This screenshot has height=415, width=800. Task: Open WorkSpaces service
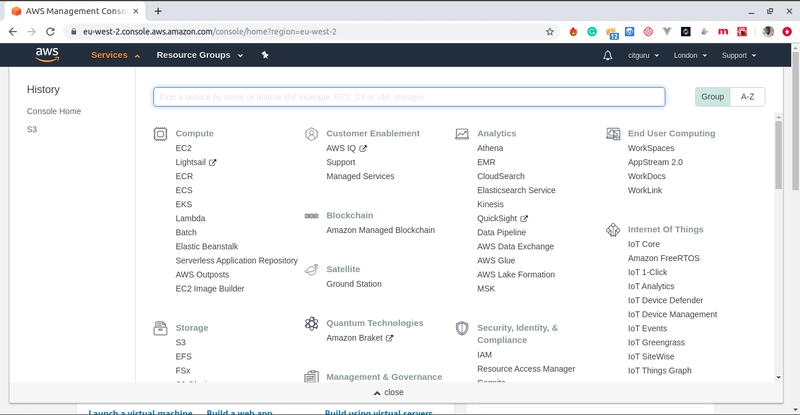click(651, 148)
